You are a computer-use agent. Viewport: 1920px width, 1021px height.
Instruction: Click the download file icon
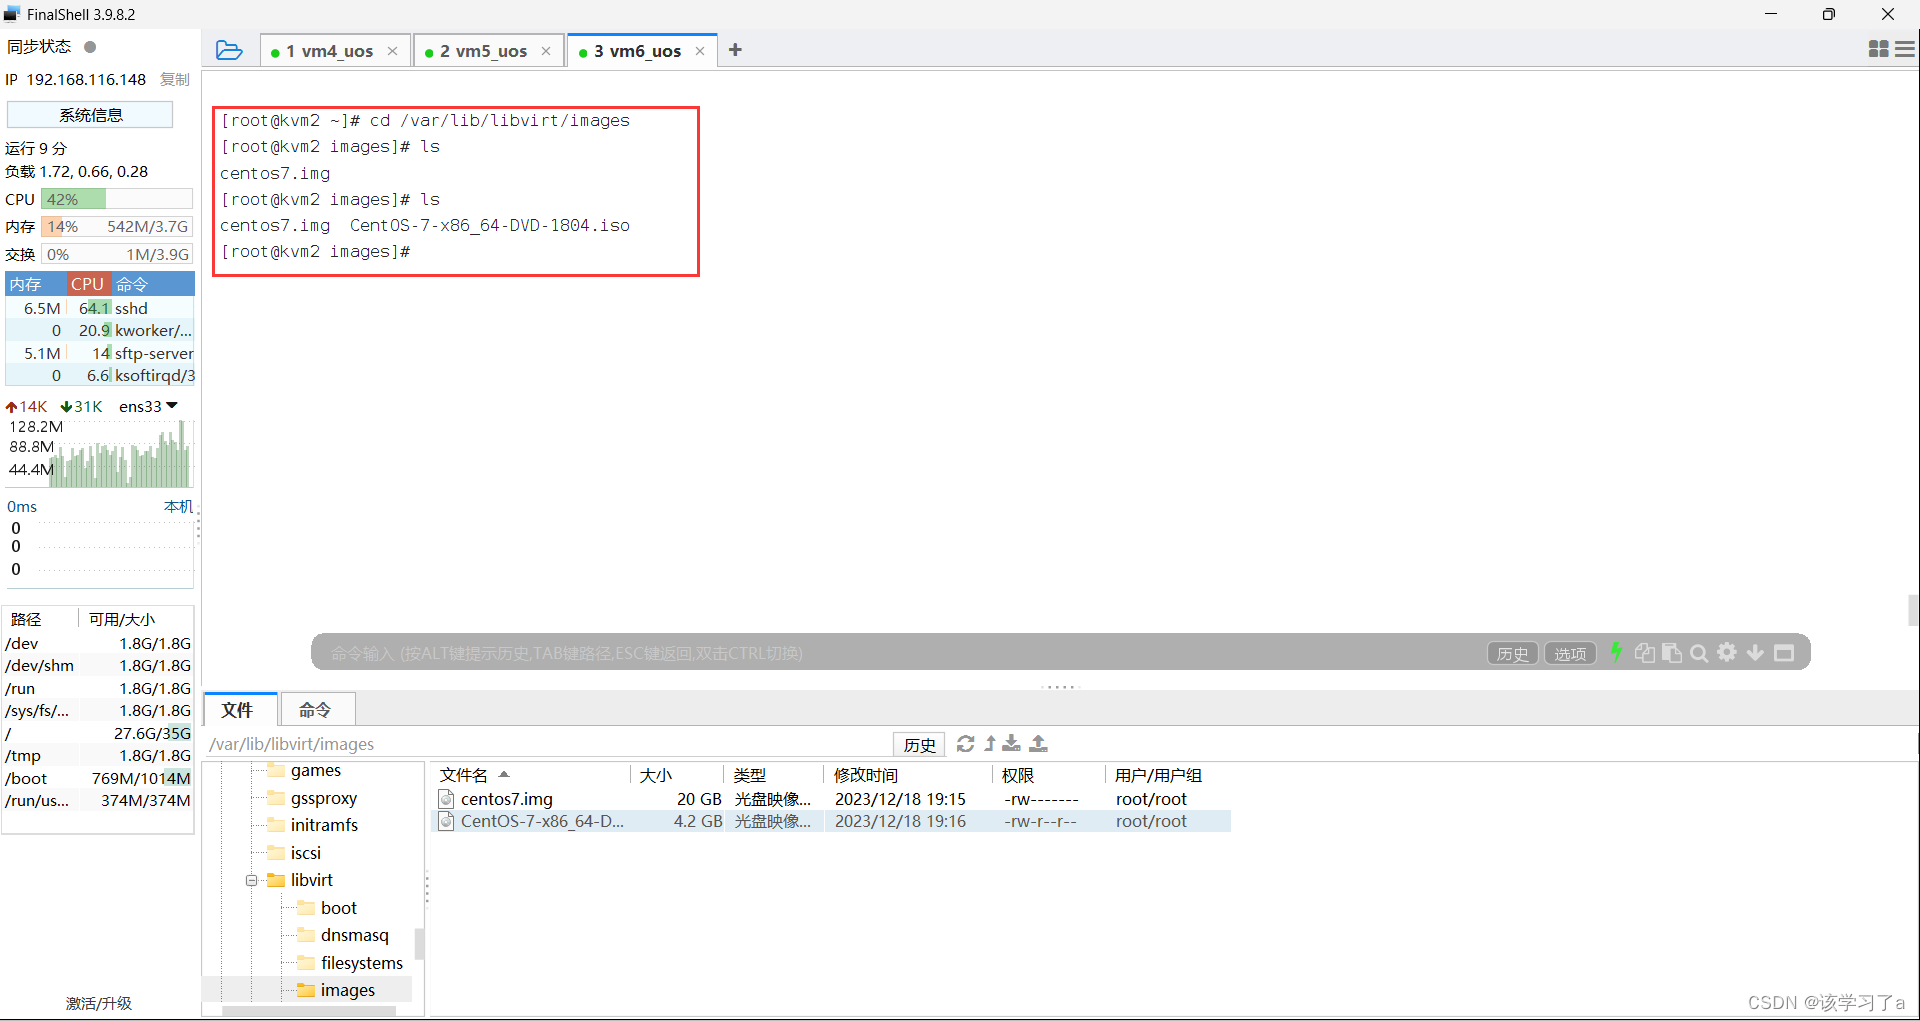(1012, 743)
